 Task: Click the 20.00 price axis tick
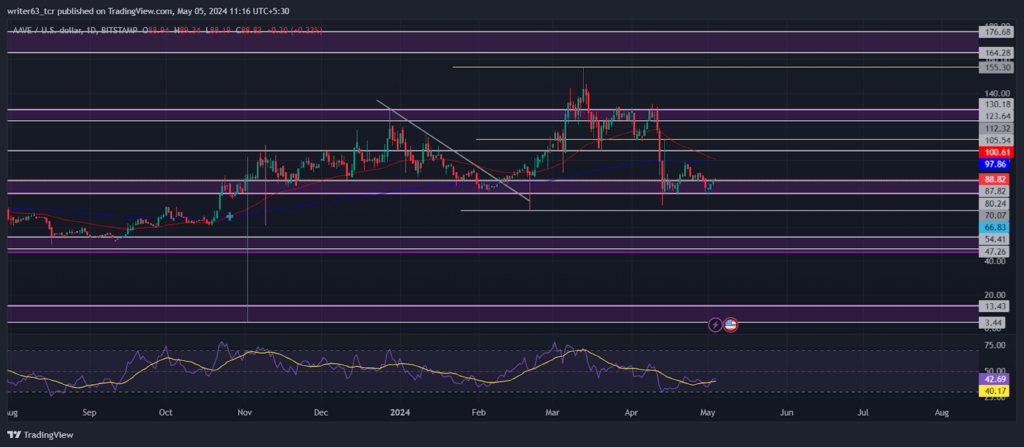tap(995, 295)
